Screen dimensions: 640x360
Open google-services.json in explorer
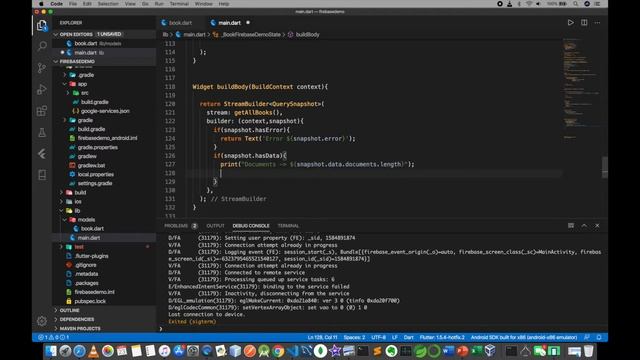click(104, 111)
